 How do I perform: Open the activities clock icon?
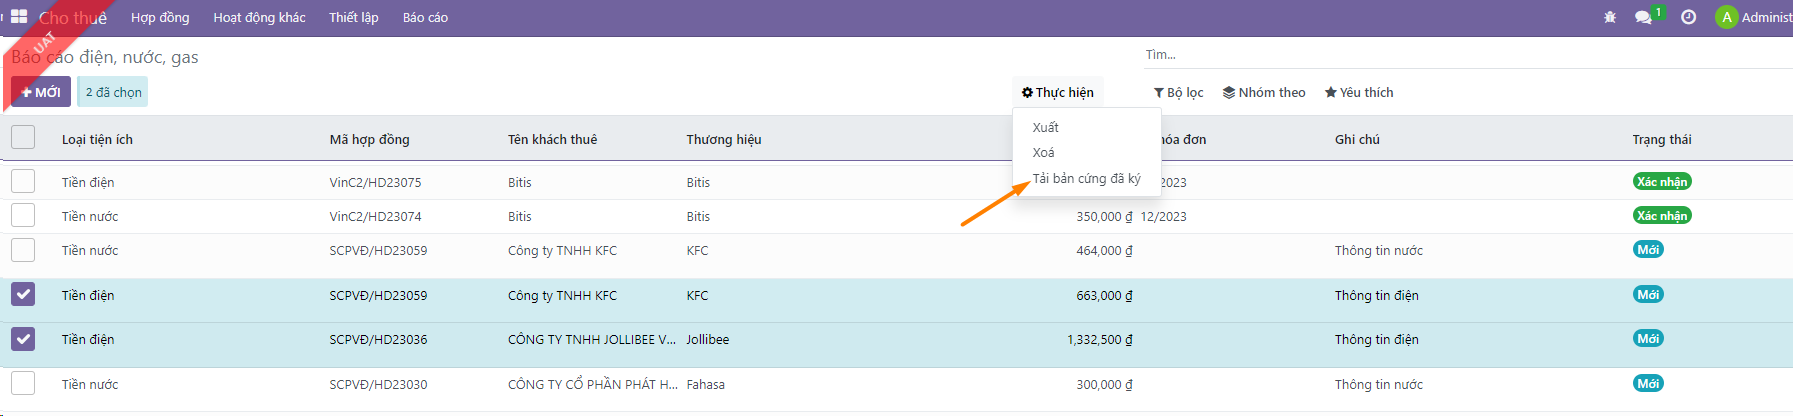click(x=1688, y=17)
